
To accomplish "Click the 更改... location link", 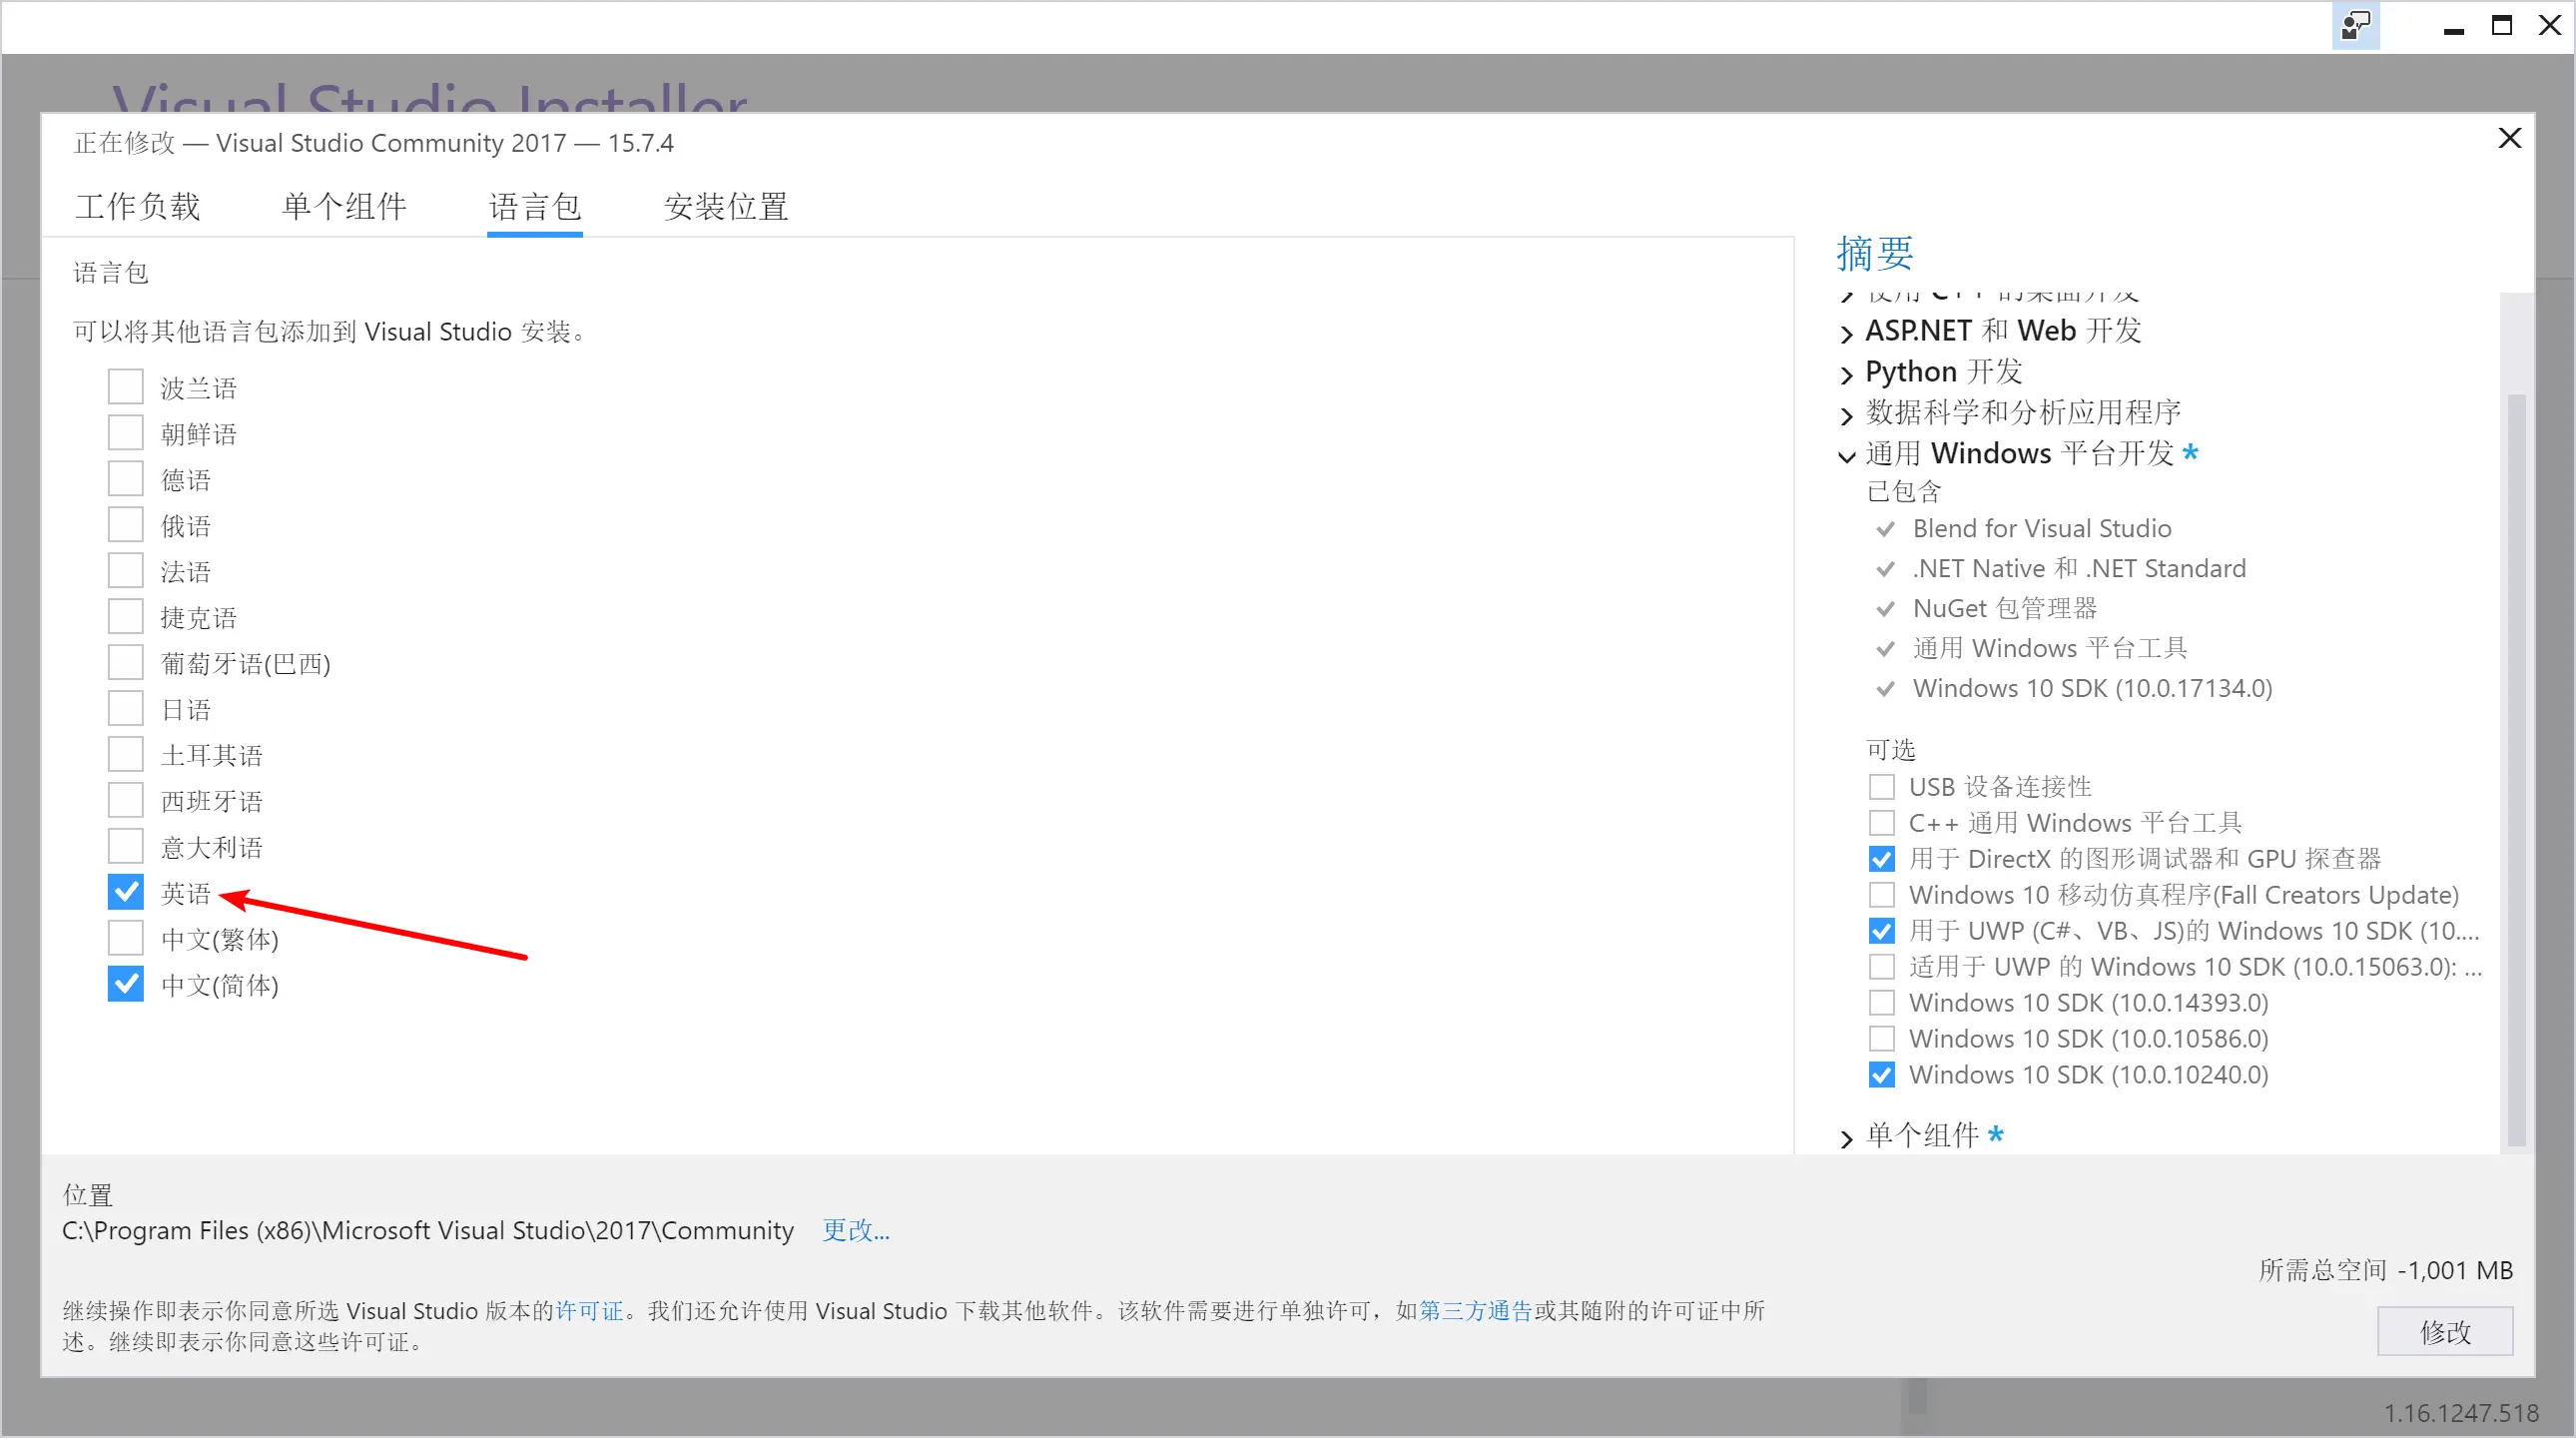I will [x=855, y=1230].
